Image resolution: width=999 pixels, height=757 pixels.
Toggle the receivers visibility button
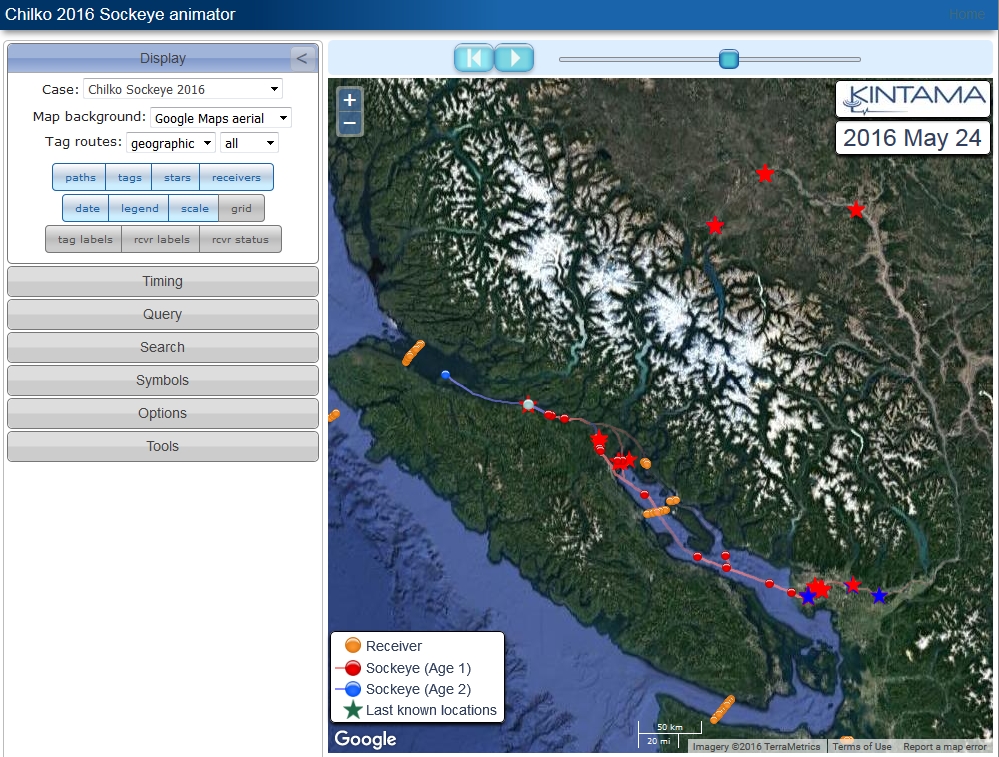click(x=236, y=178)
